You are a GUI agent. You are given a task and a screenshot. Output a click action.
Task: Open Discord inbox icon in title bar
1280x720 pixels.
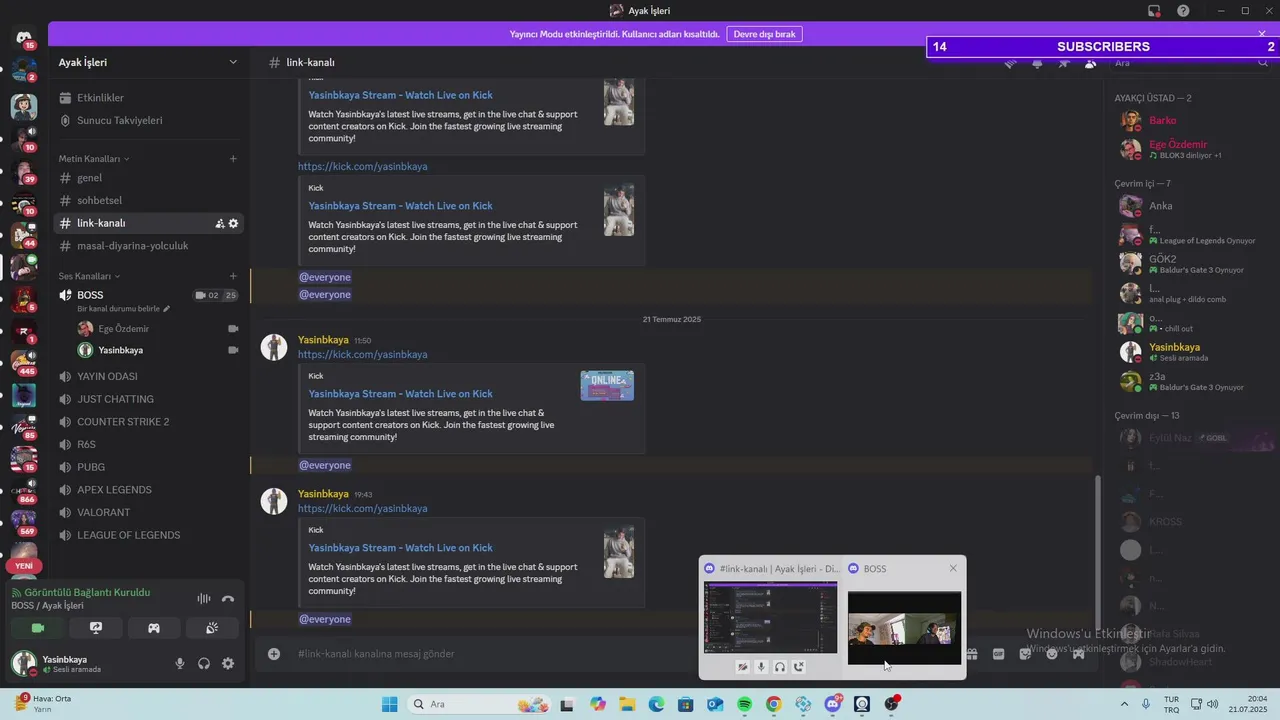(1154, 11)
